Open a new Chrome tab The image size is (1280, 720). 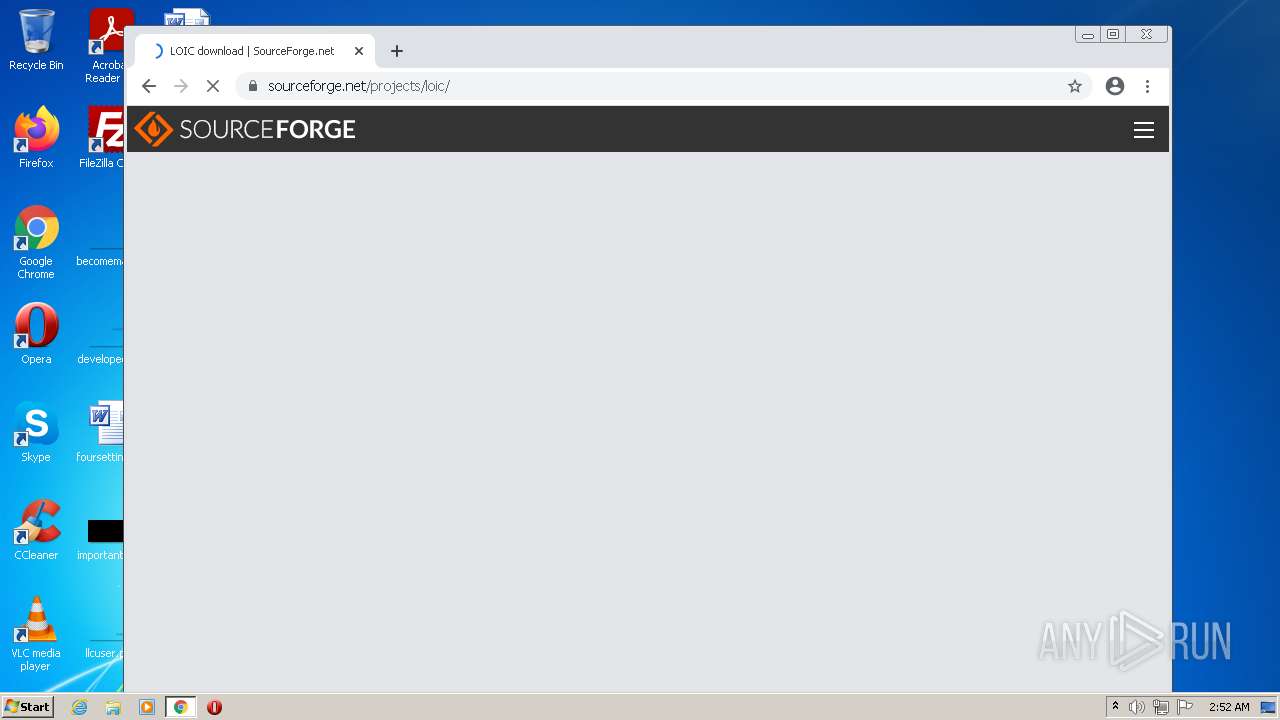397,51
